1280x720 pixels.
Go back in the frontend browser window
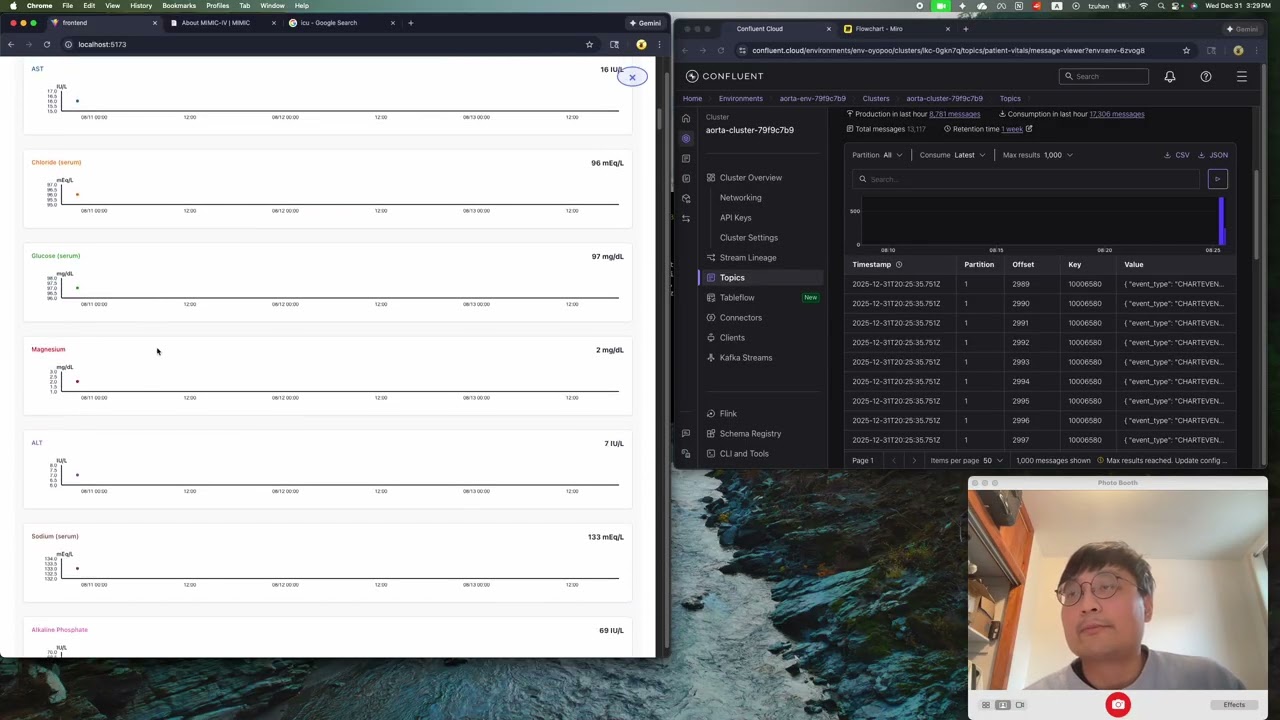tap(11, 44)
